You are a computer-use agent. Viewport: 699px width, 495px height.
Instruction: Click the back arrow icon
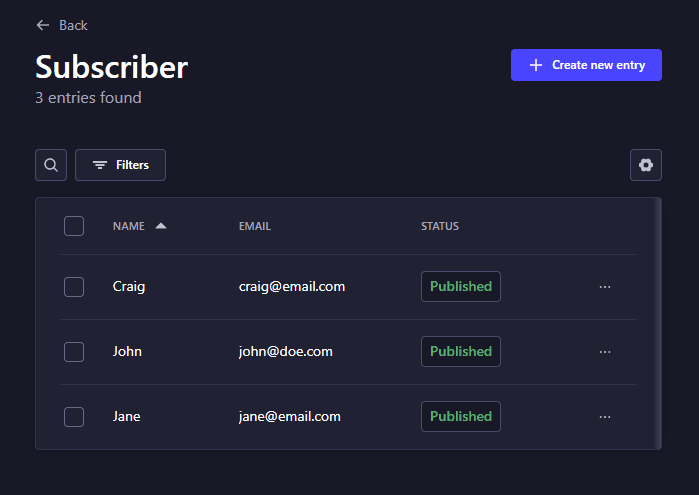point(42,25)
